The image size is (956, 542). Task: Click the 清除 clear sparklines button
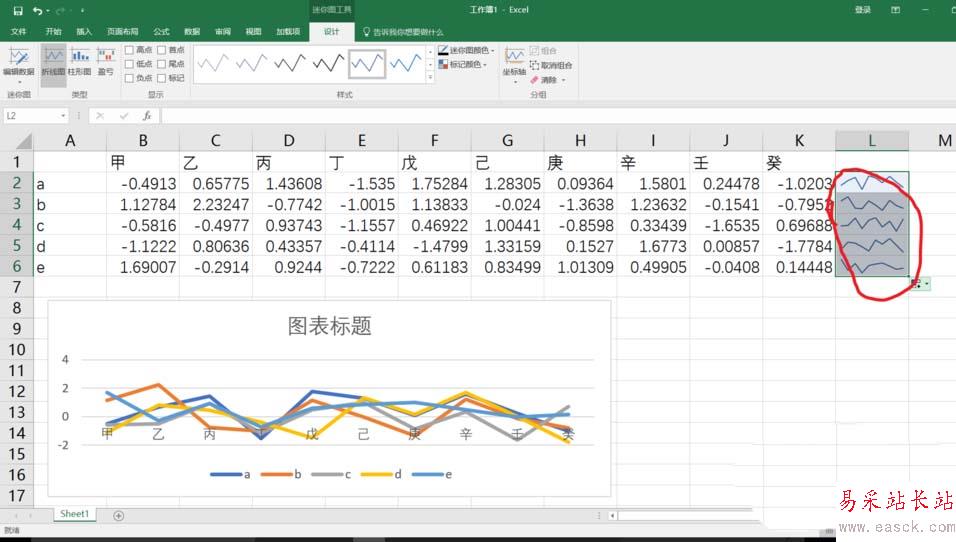(x=544, y=80)
